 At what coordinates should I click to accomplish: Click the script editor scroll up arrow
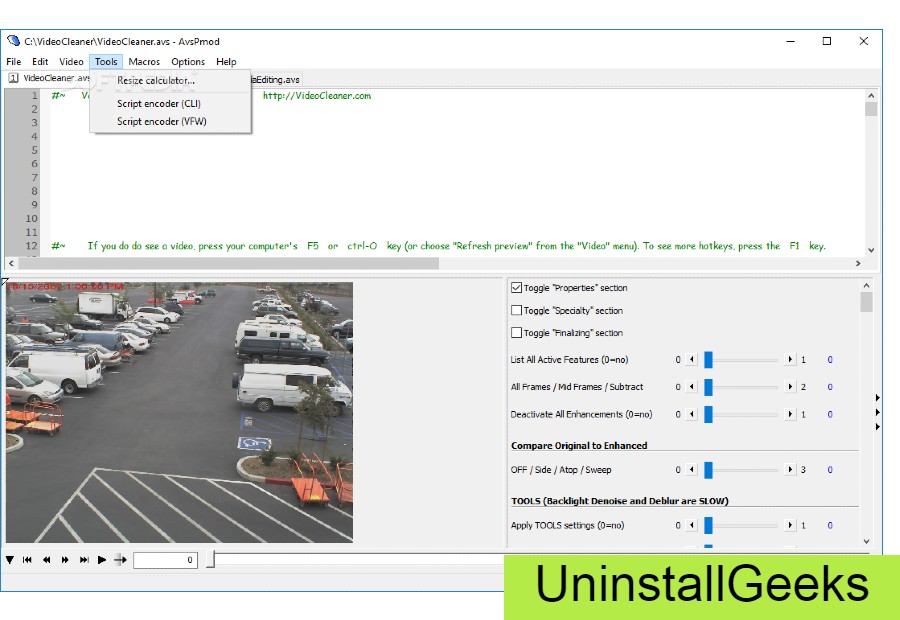(871, 96)
